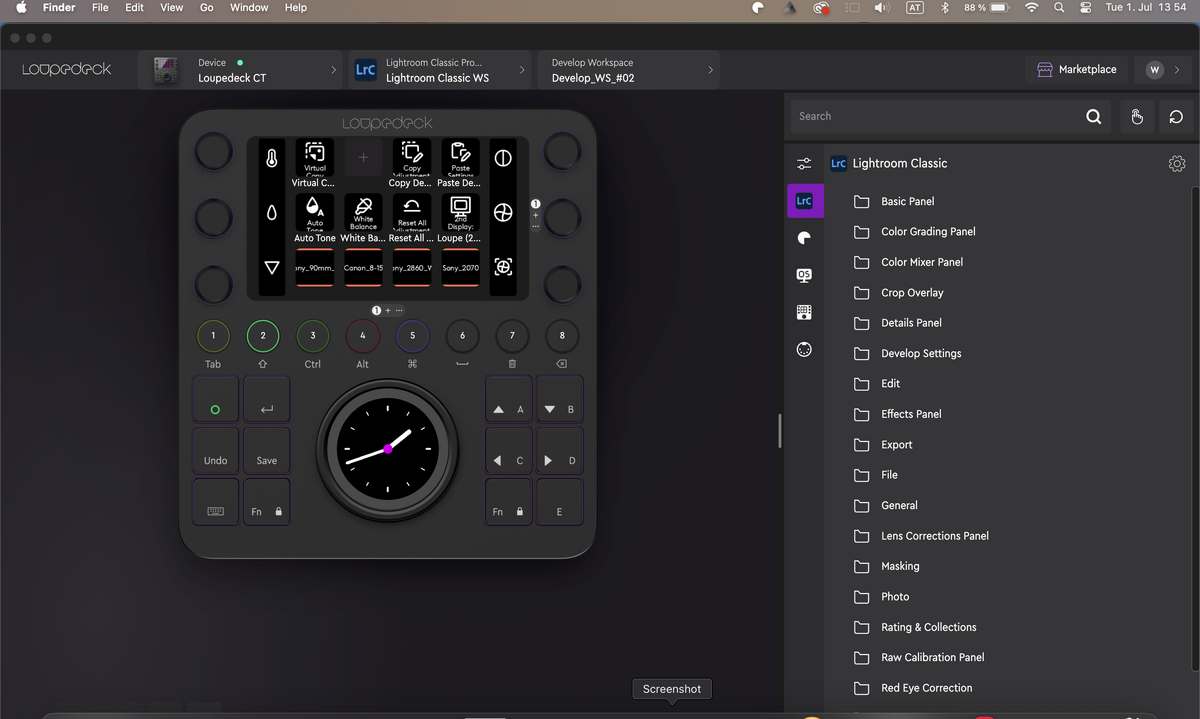Open the round face sidebar icon
The height and width of the screenshot is (719, 1200).
tap(804, 349)
